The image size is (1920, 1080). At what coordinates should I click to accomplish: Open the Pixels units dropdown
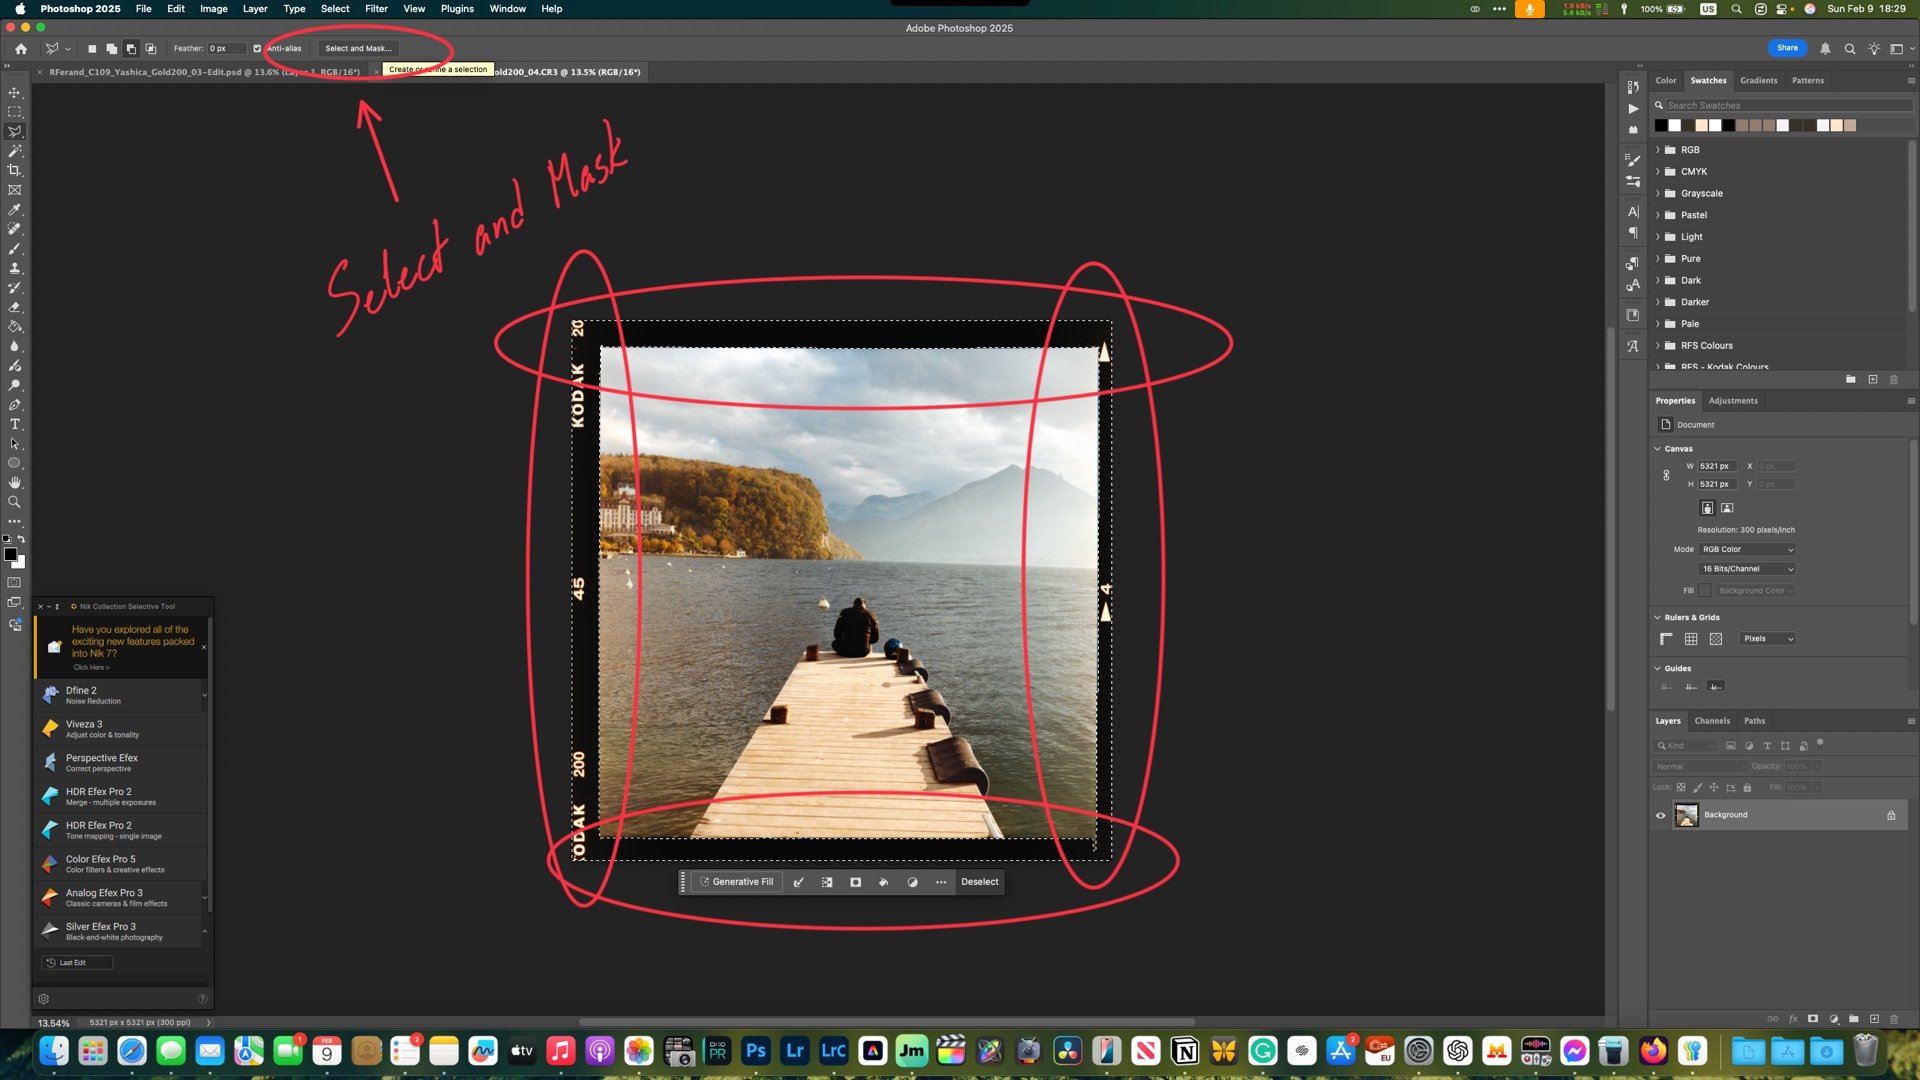click(x=1768, y=639)
